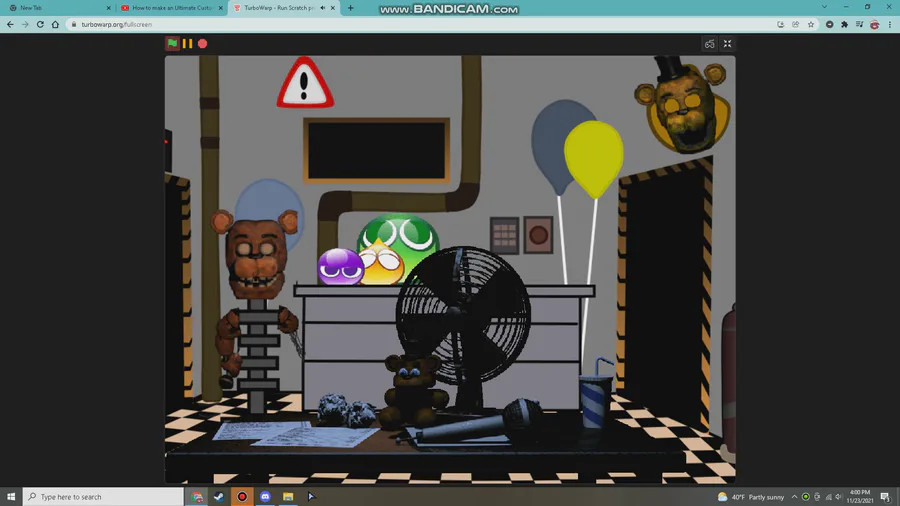Switch to the New Tab browser tab
Screen dimensions: 900x506
55,8
